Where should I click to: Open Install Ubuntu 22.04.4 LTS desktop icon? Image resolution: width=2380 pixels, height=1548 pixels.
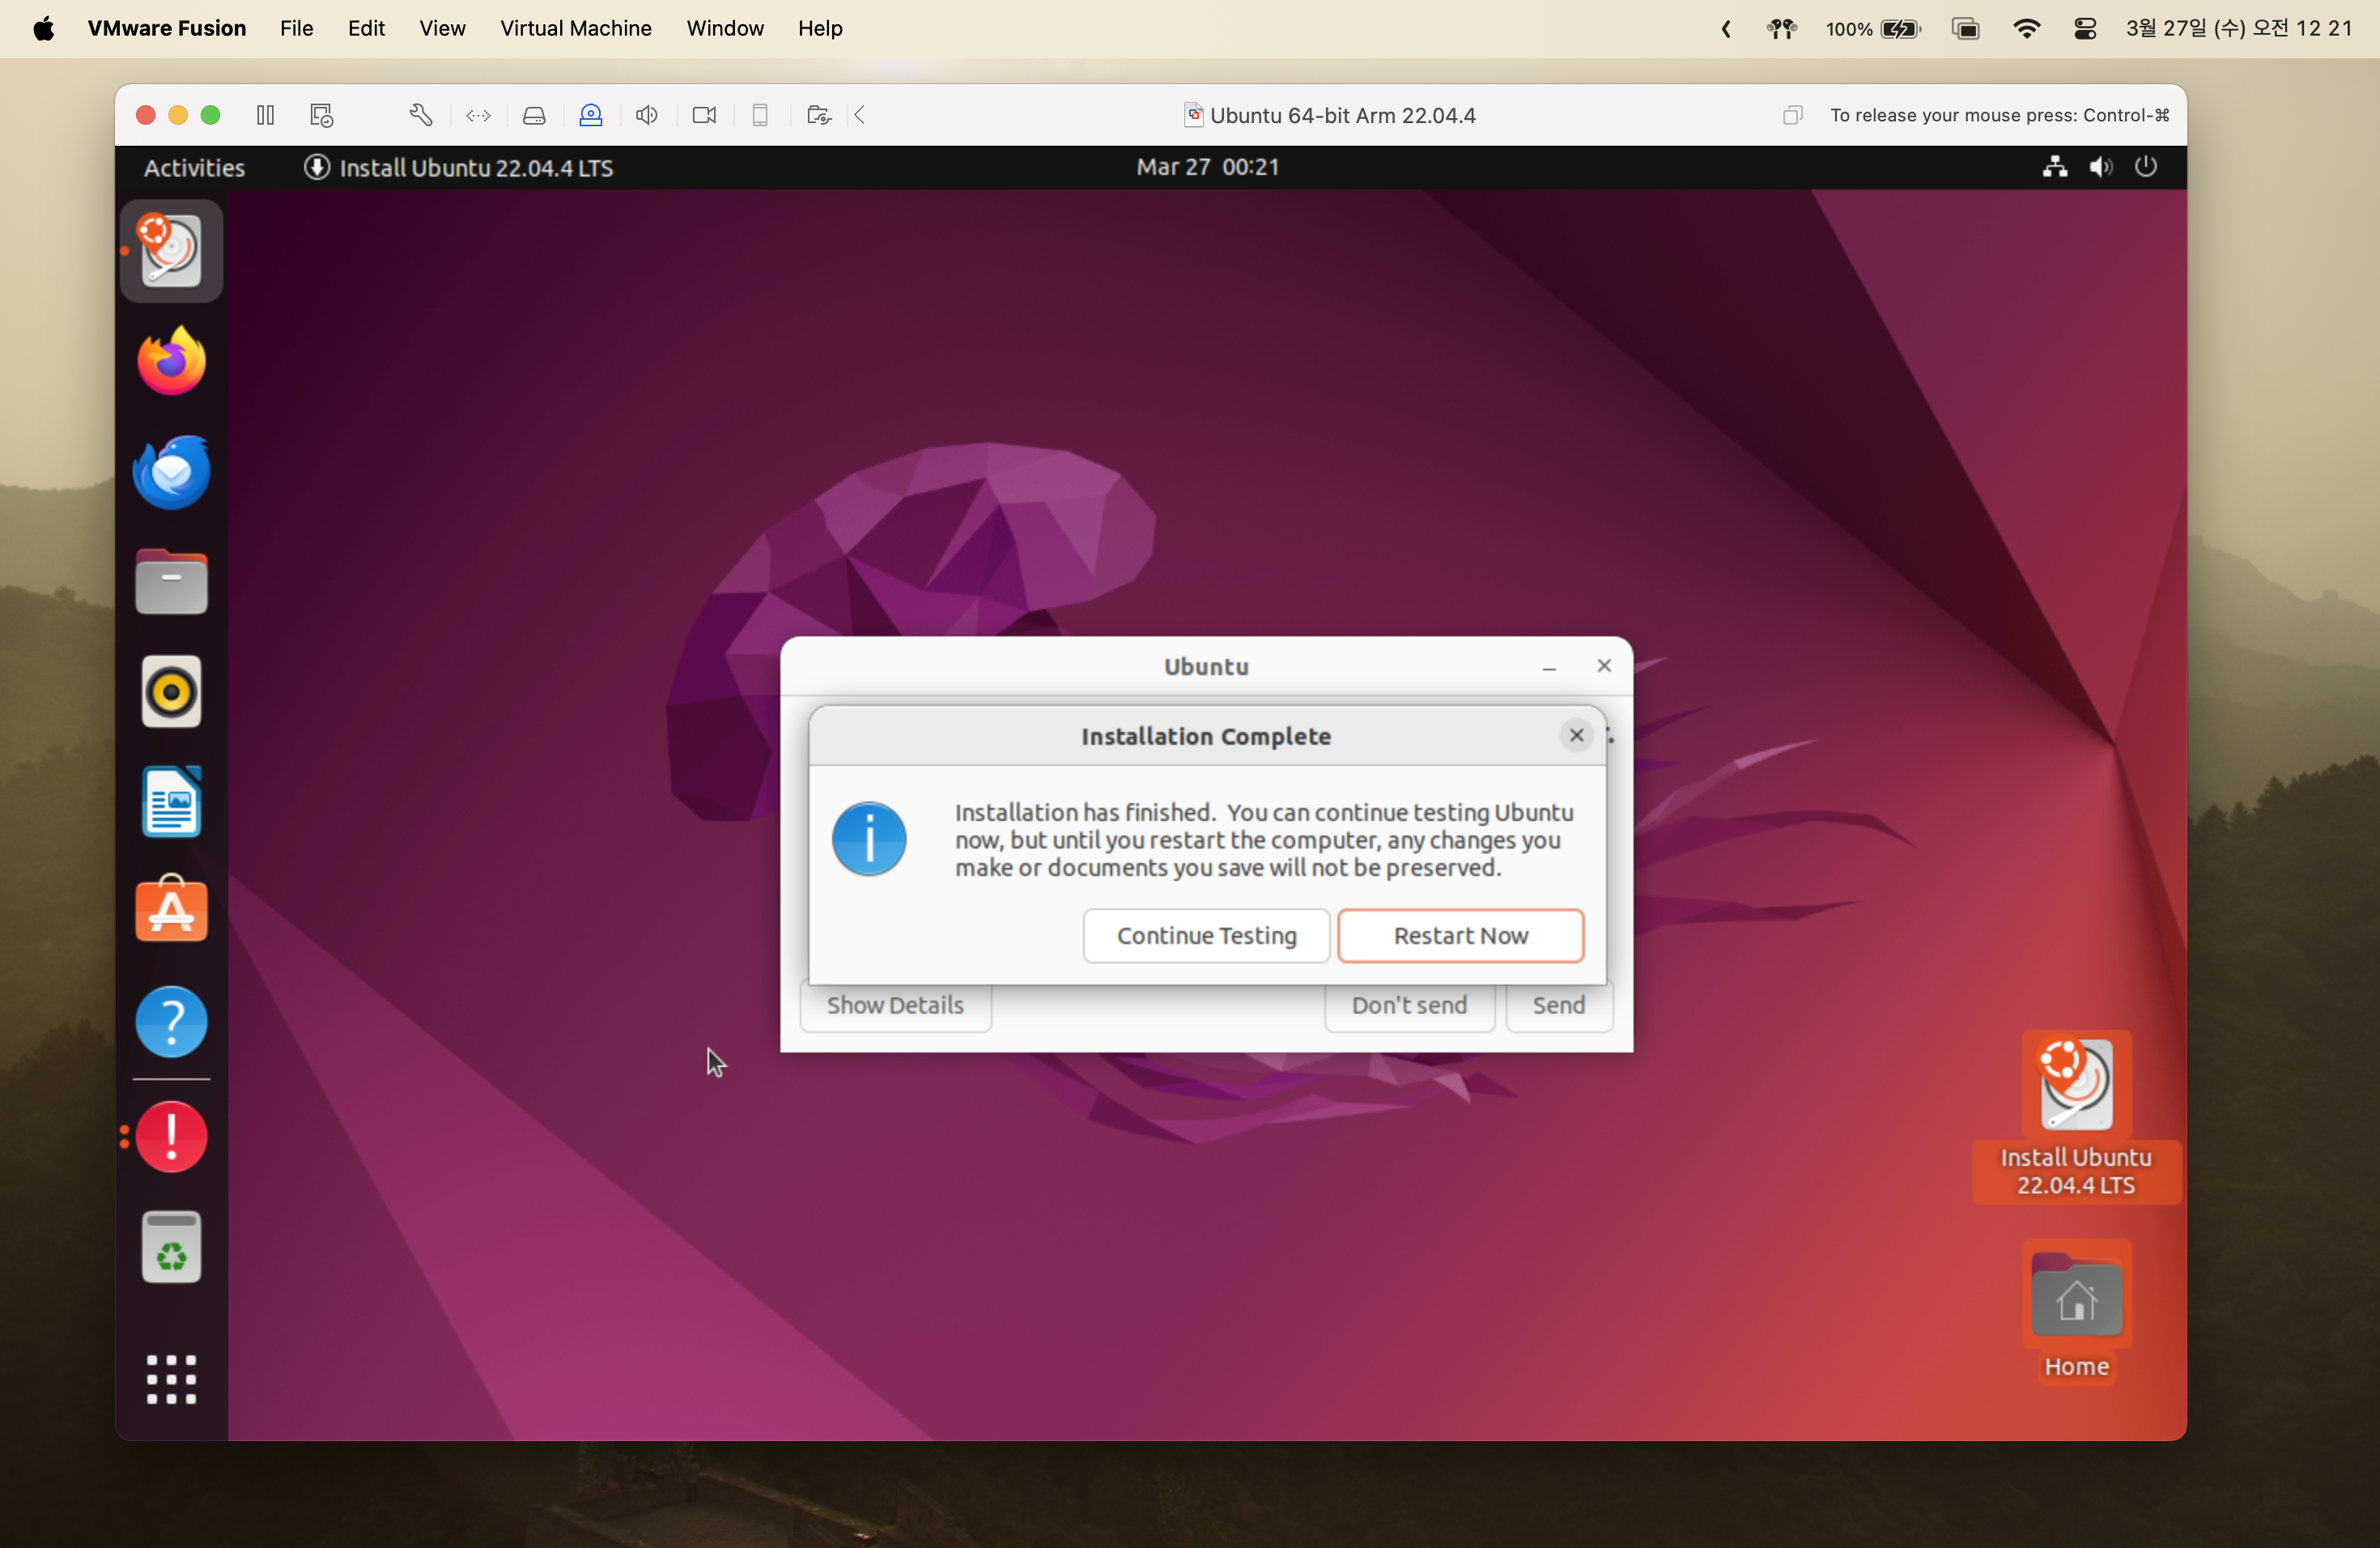[x=2076, y=1116]
